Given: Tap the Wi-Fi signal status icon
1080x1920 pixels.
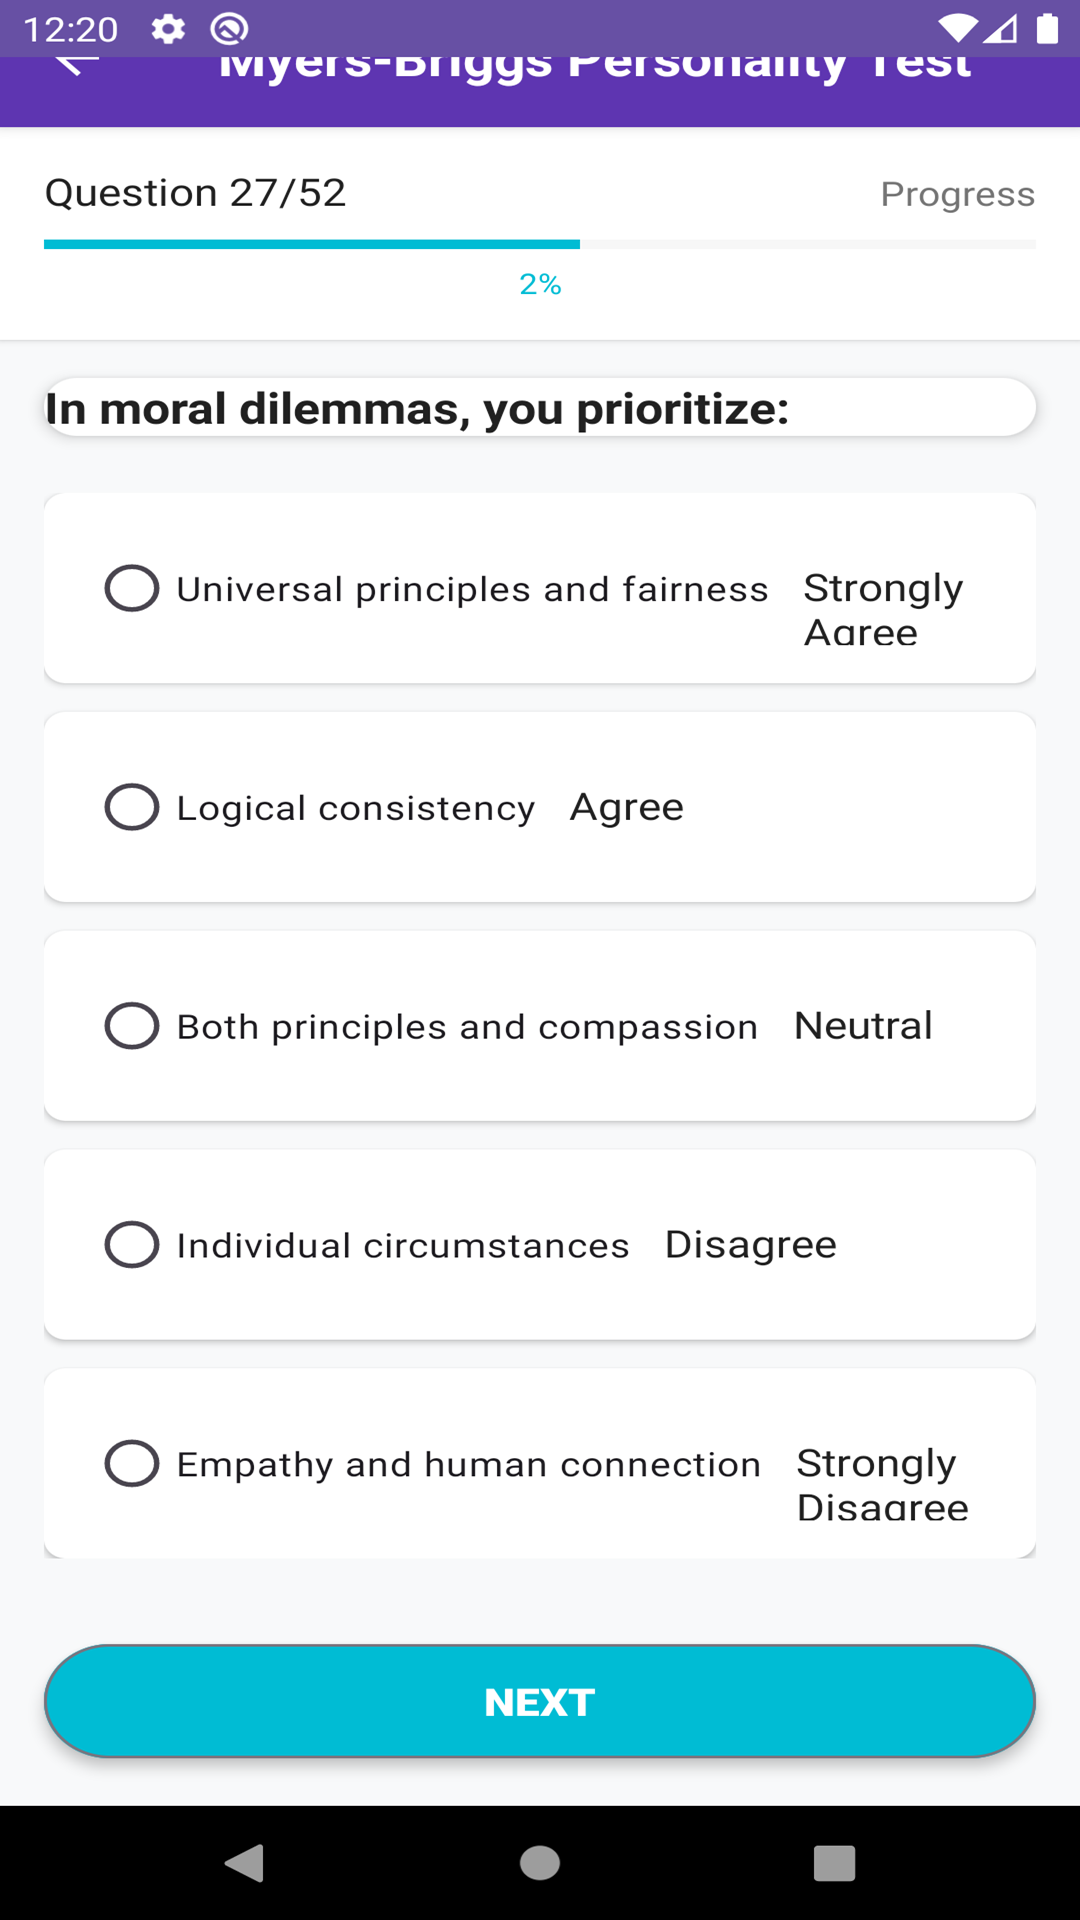Looking at the screenshot, I should [957, 29].
